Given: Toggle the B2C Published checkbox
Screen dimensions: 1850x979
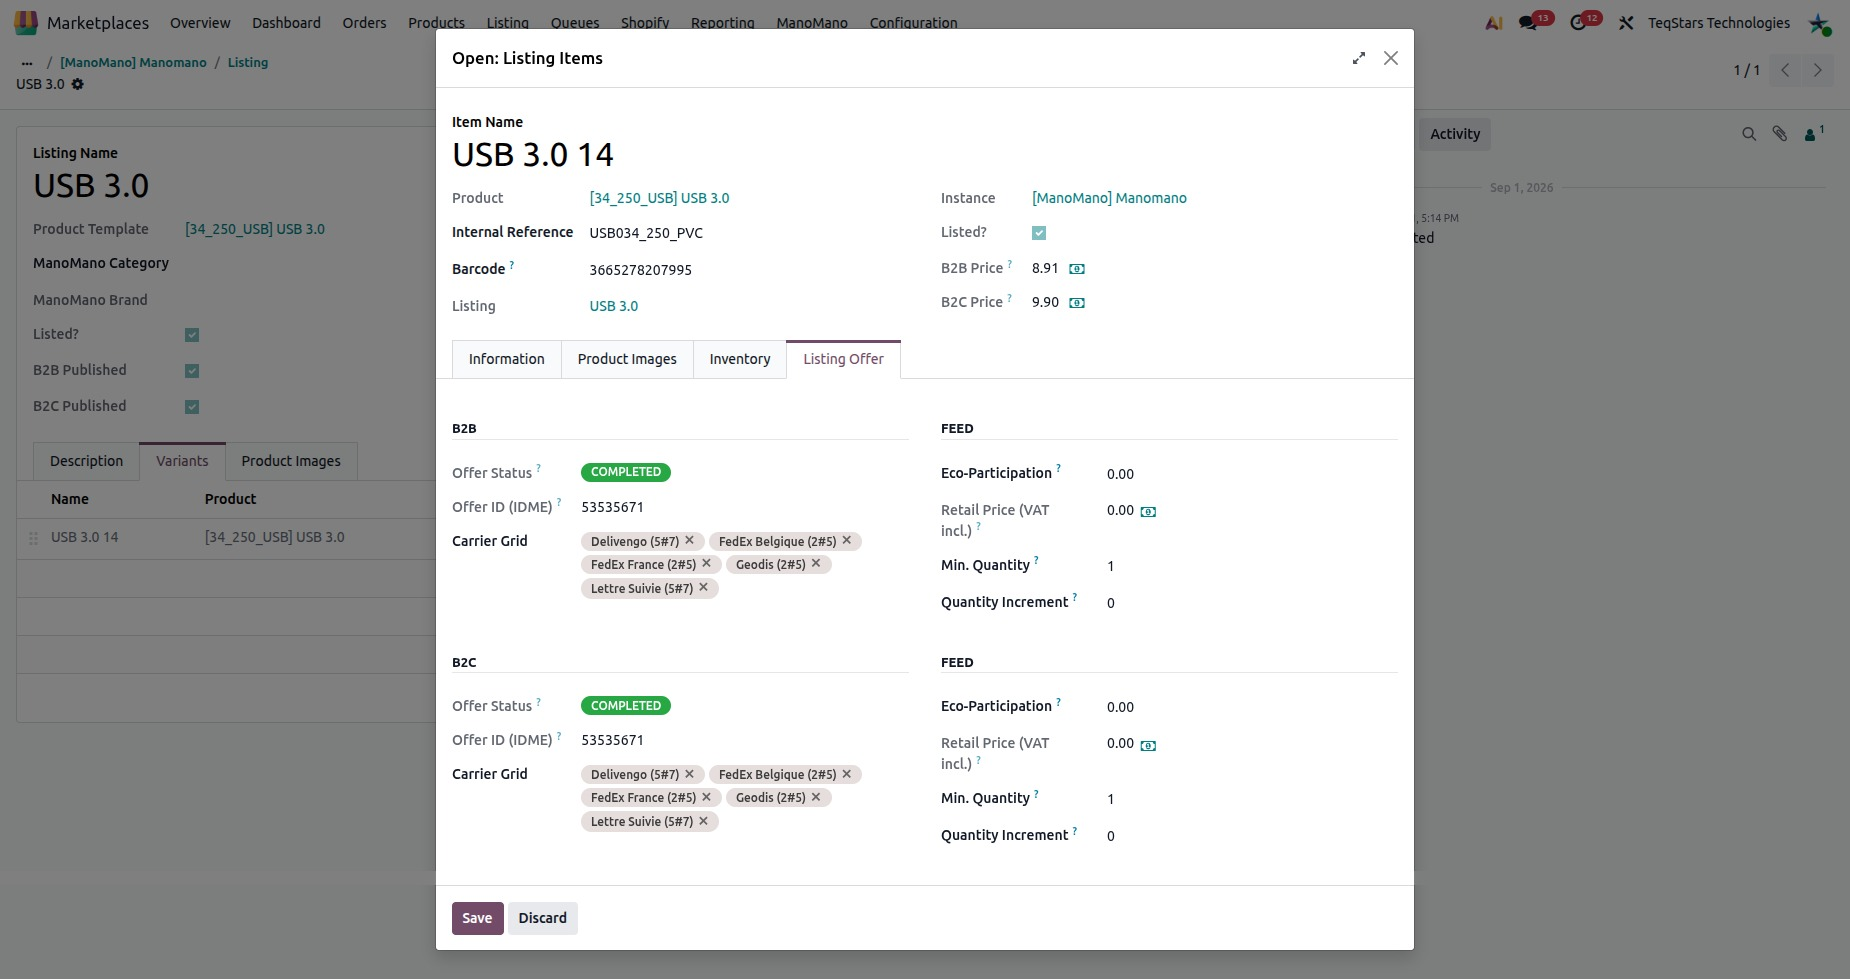Looking at the screenshot, I should point(192,407).
